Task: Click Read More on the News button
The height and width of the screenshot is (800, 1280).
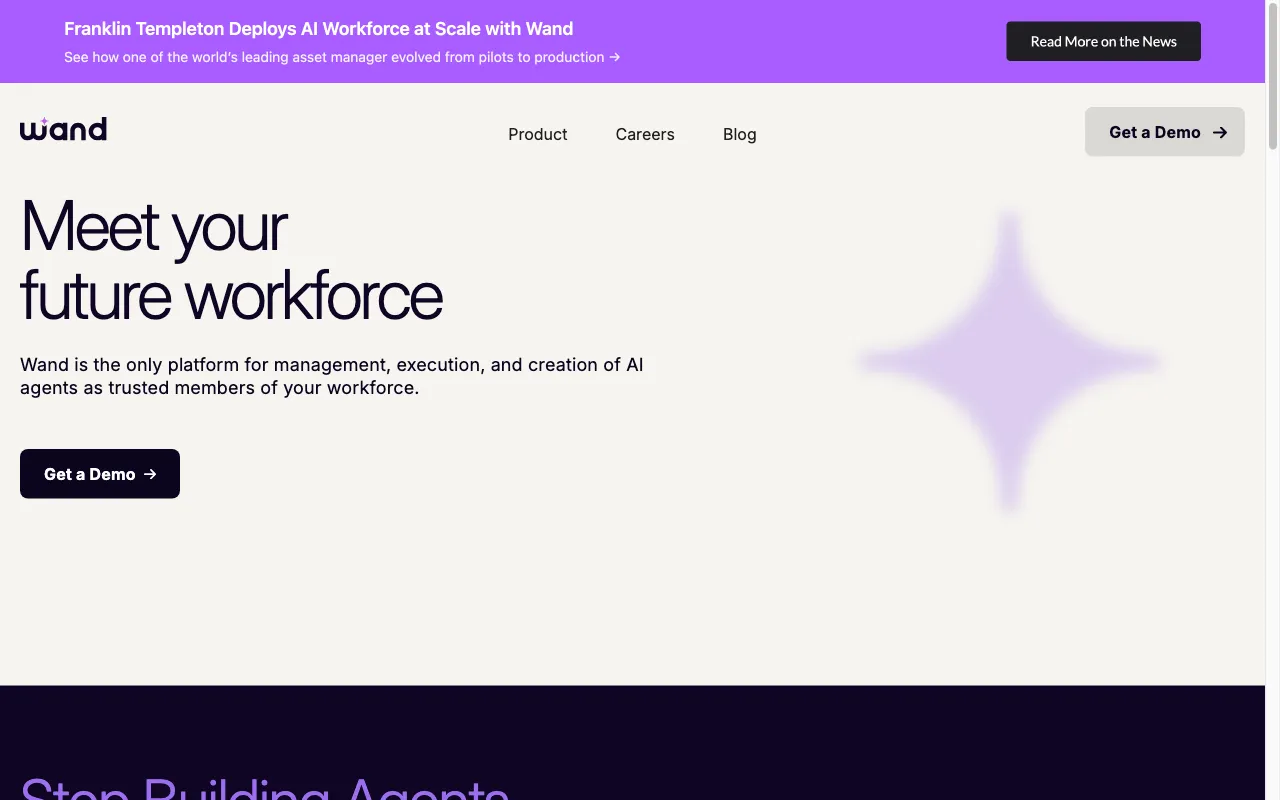Action: (x=1103, y=41)
